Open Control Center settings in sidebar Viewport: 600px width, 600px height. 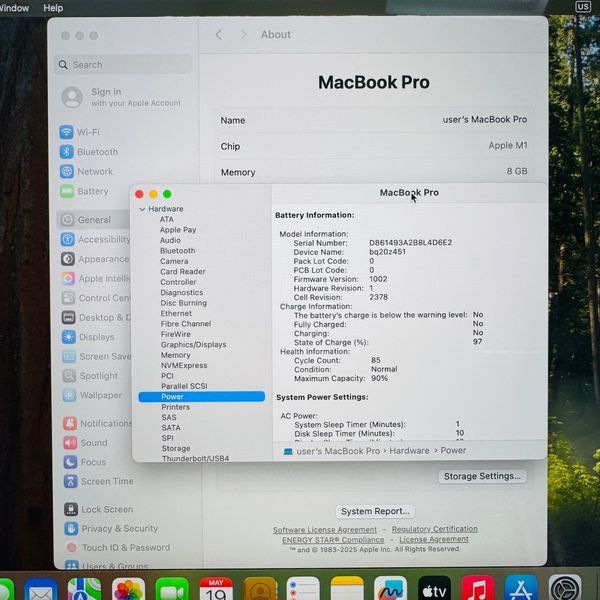96,298
